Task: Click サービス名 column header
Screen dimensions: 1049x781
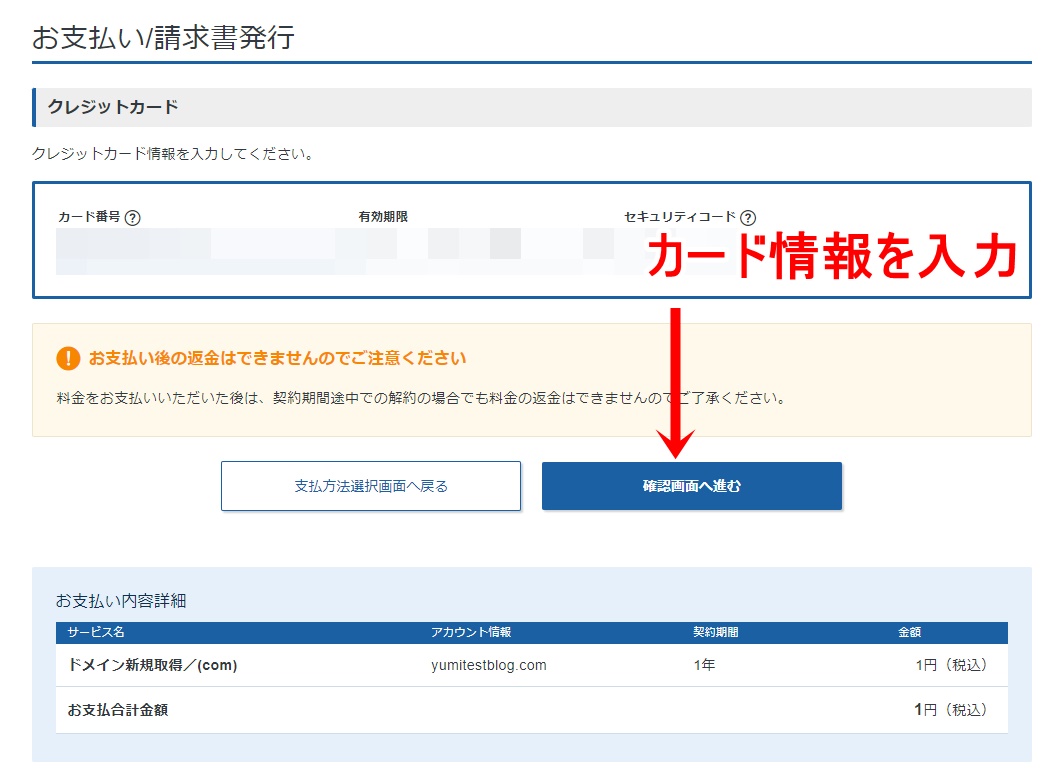Action: click(96, 632)
